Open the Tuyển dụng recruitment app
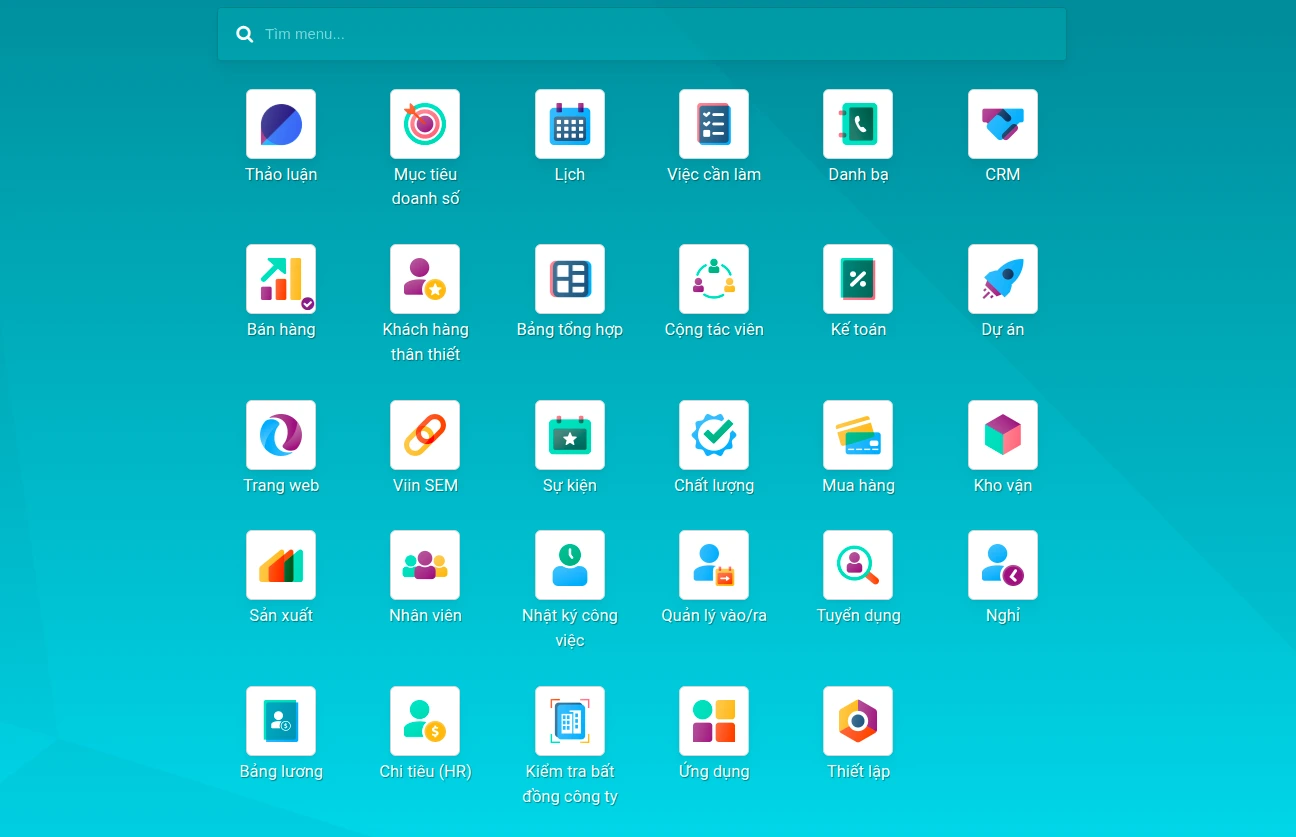This screenshot has width=1296, height=837. (858, 566)
